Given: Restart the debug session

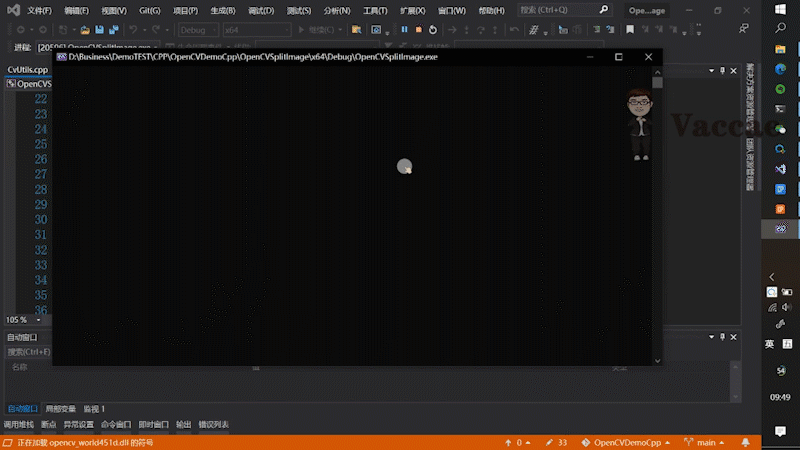Looking at the screenshot, I should pyautogui.click(x=433, y=30).
